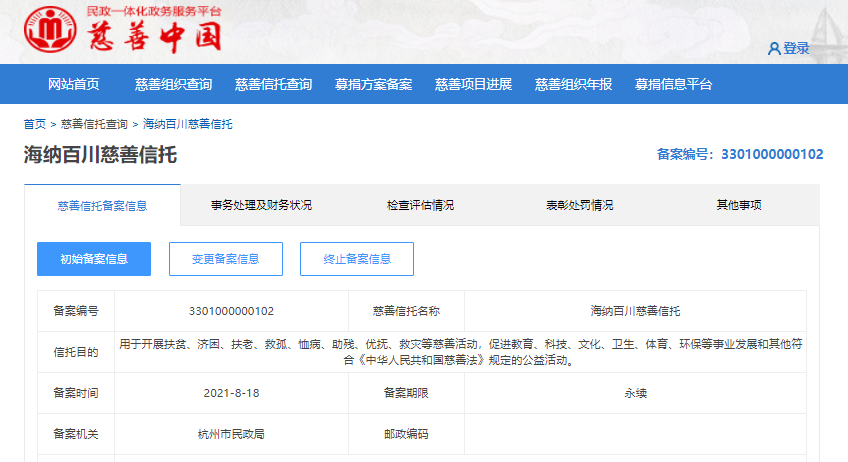
Task: Go to 网站首页 in navigation bar
Action: tap(74, 85)
